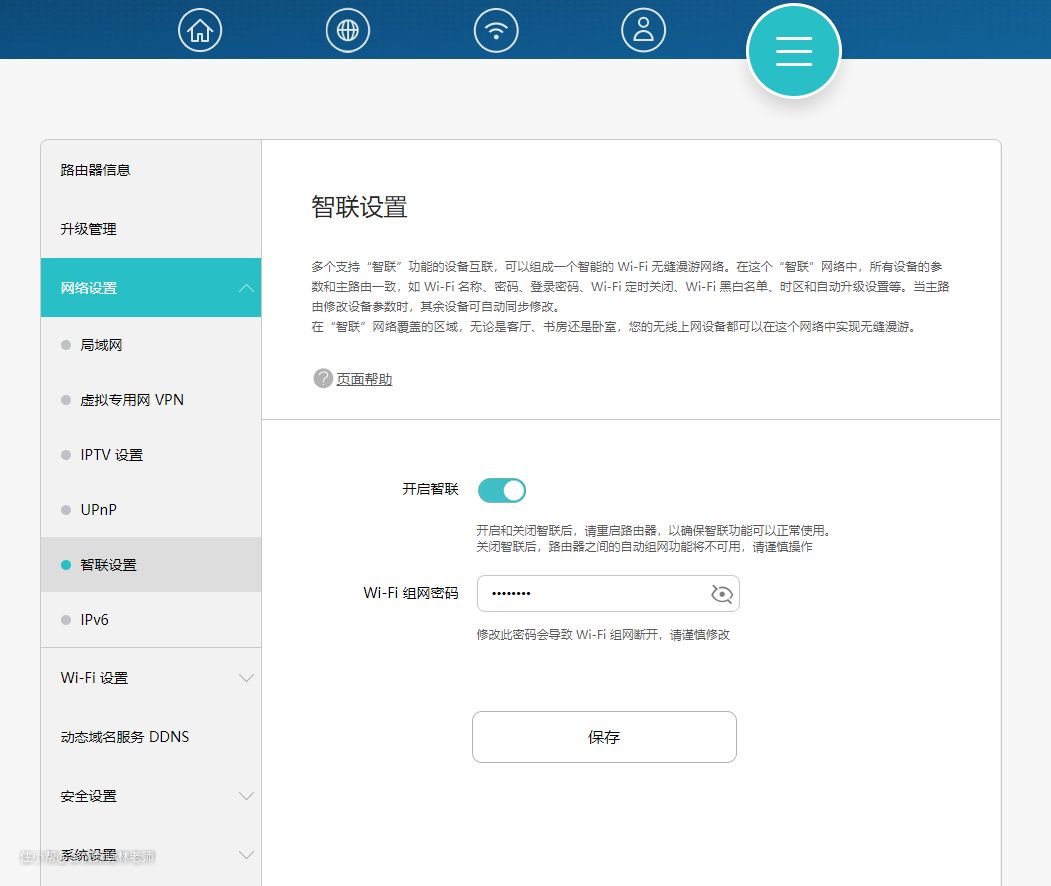The width and height of the screenshot is (1051, 886).
Task: Show password using the eye icon
Action: click(721, 594)
